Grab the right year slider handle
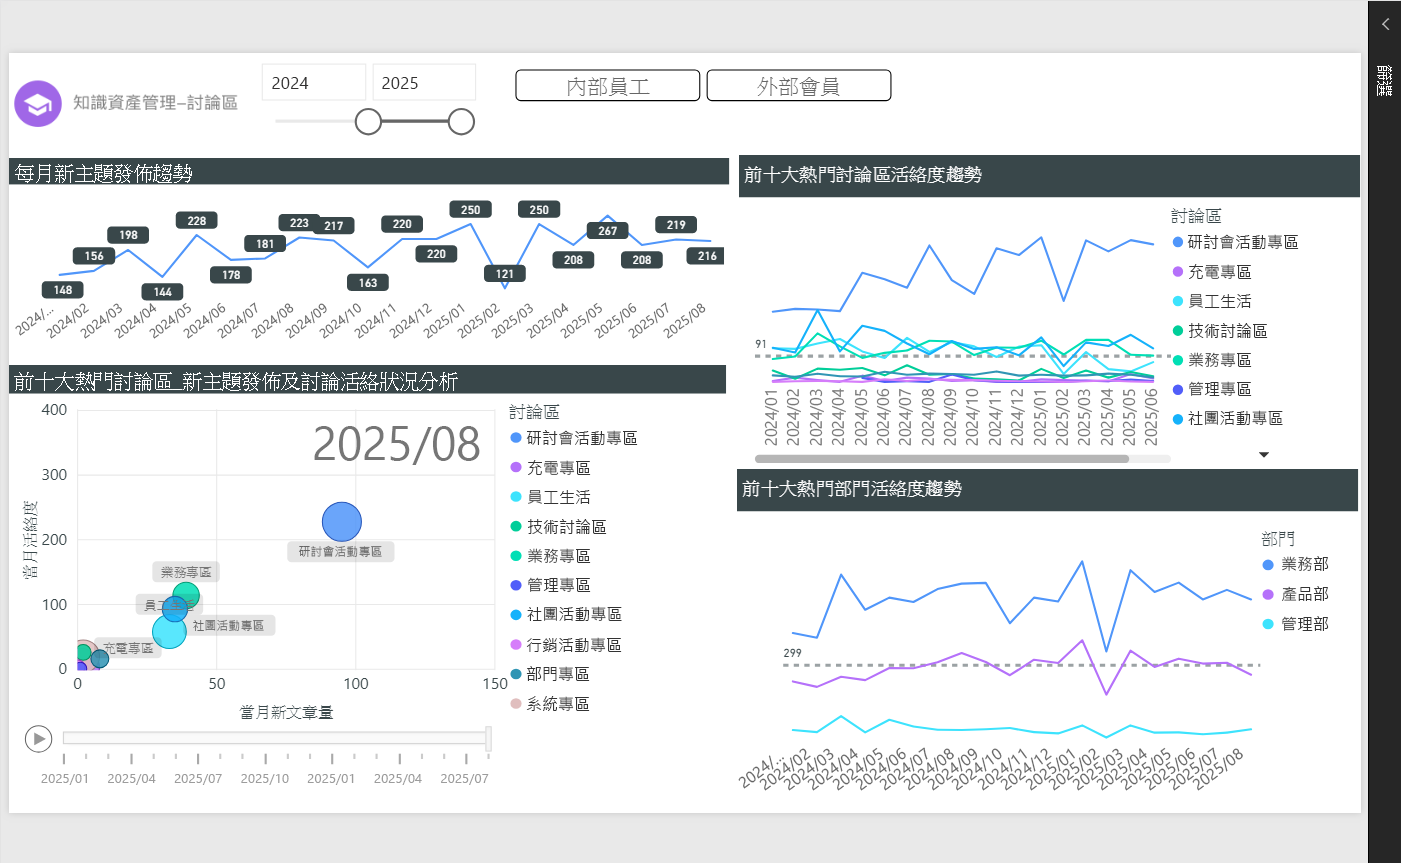This screenshot has width=1401, height=863. tap(461, 122)
